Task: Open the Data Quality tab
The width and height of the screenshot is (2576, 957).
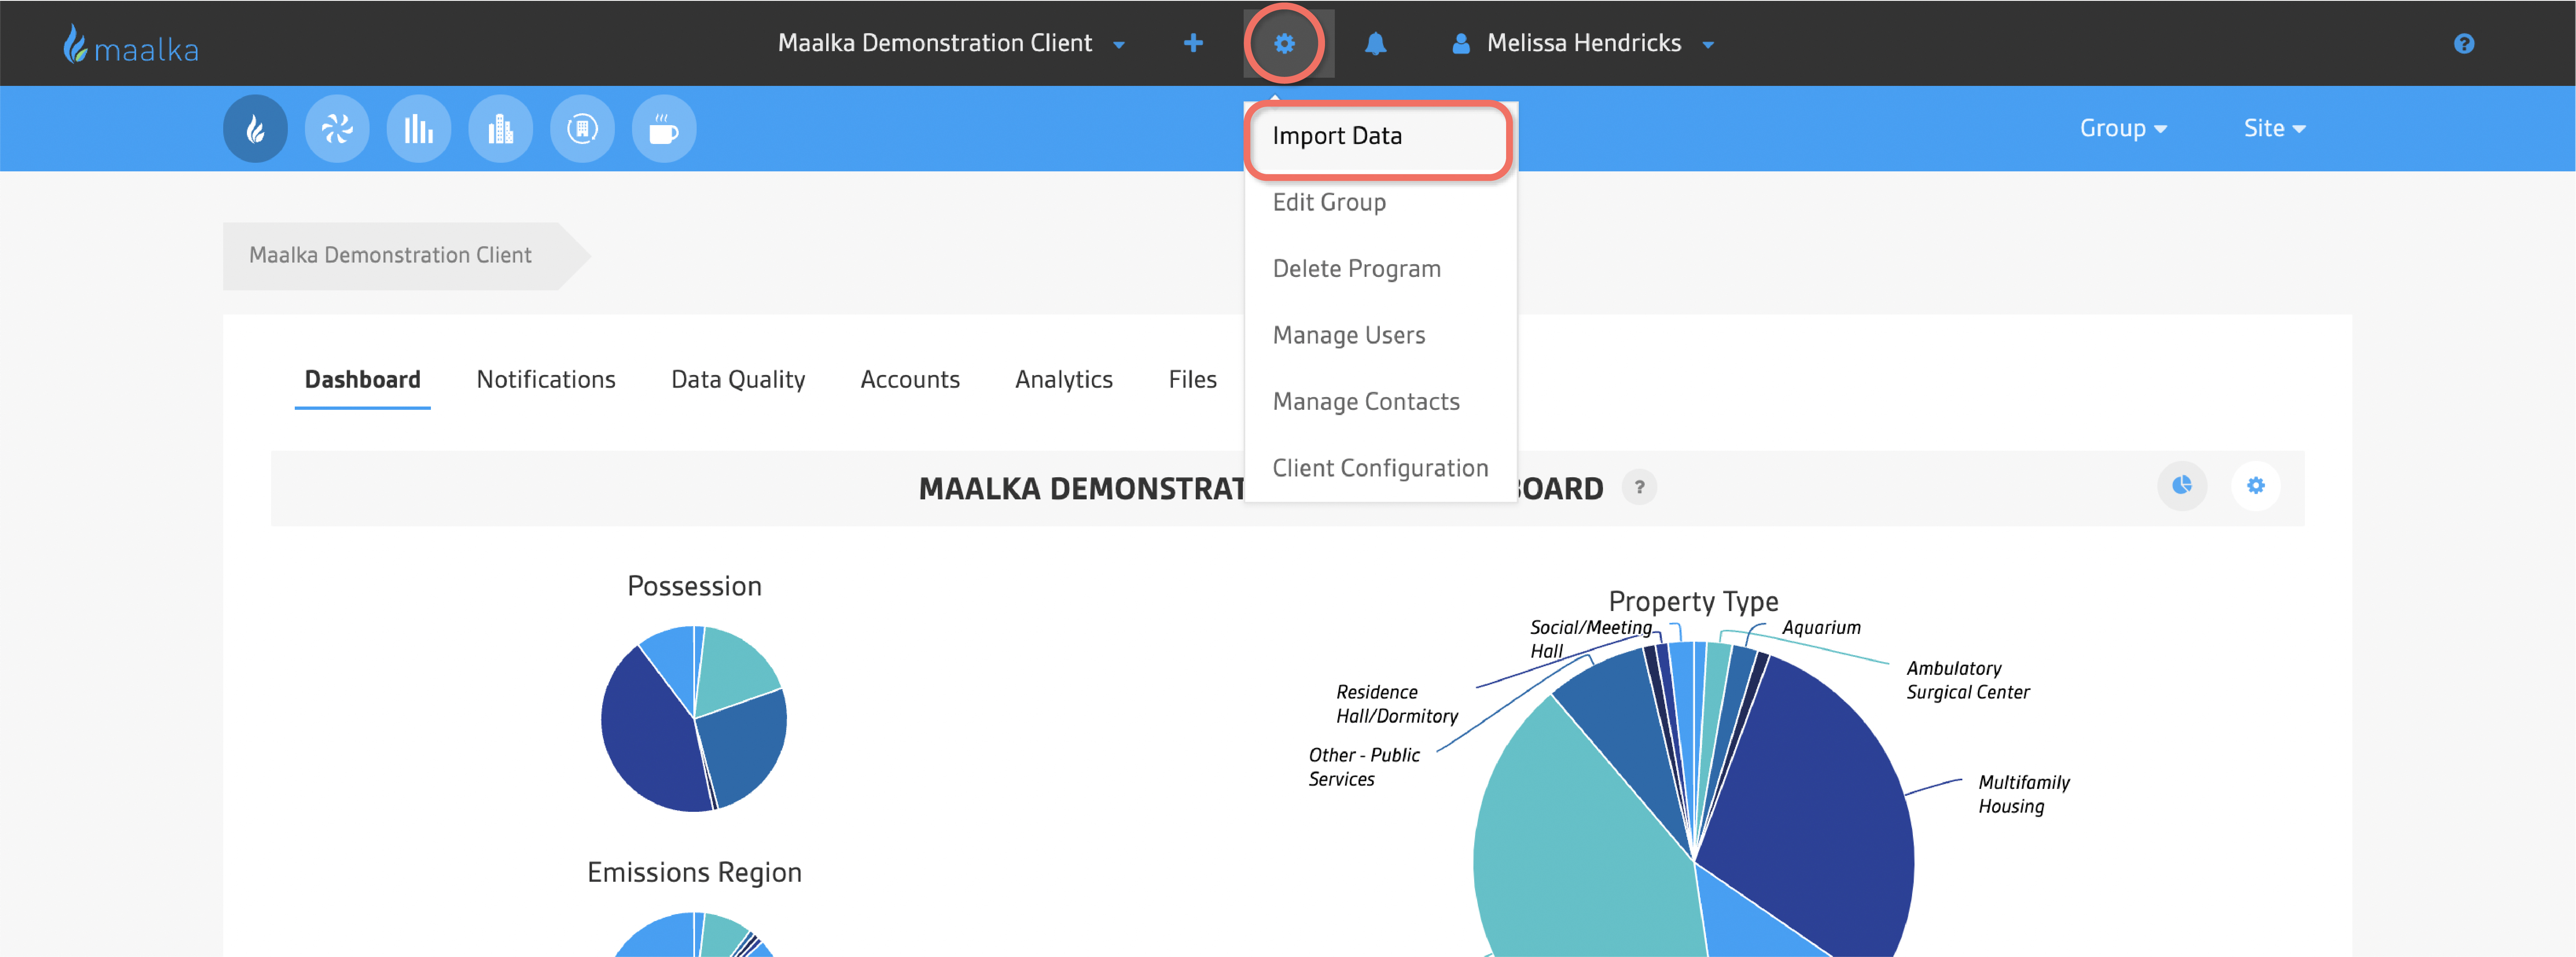Action: tap(738, 380)
